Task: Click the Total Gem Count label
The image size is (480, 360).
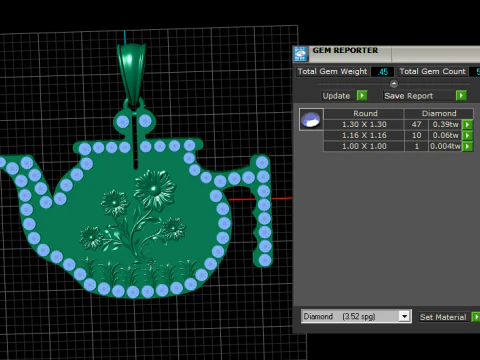Action: (x=432, y=71)
